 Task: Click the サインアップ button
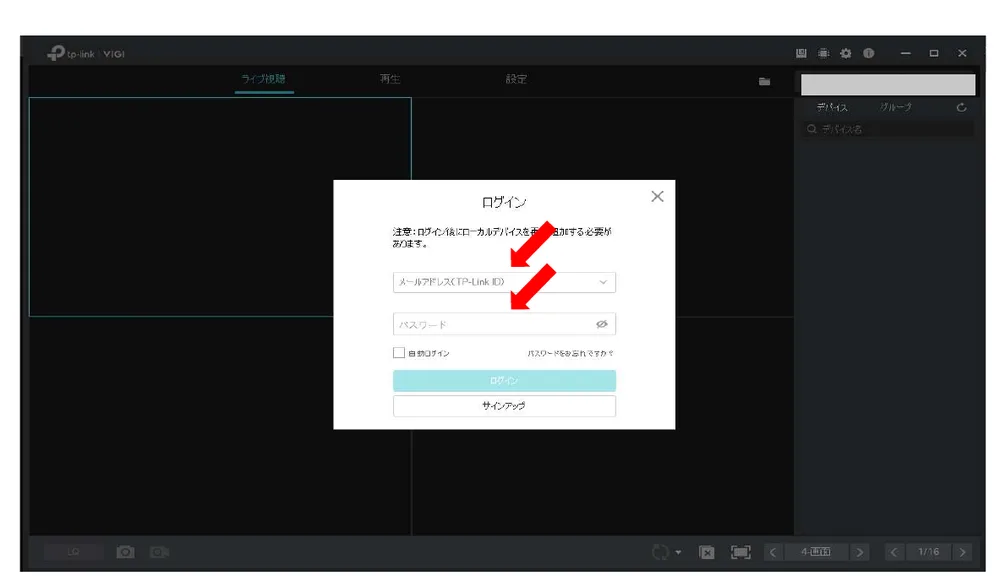coord(504,406)
